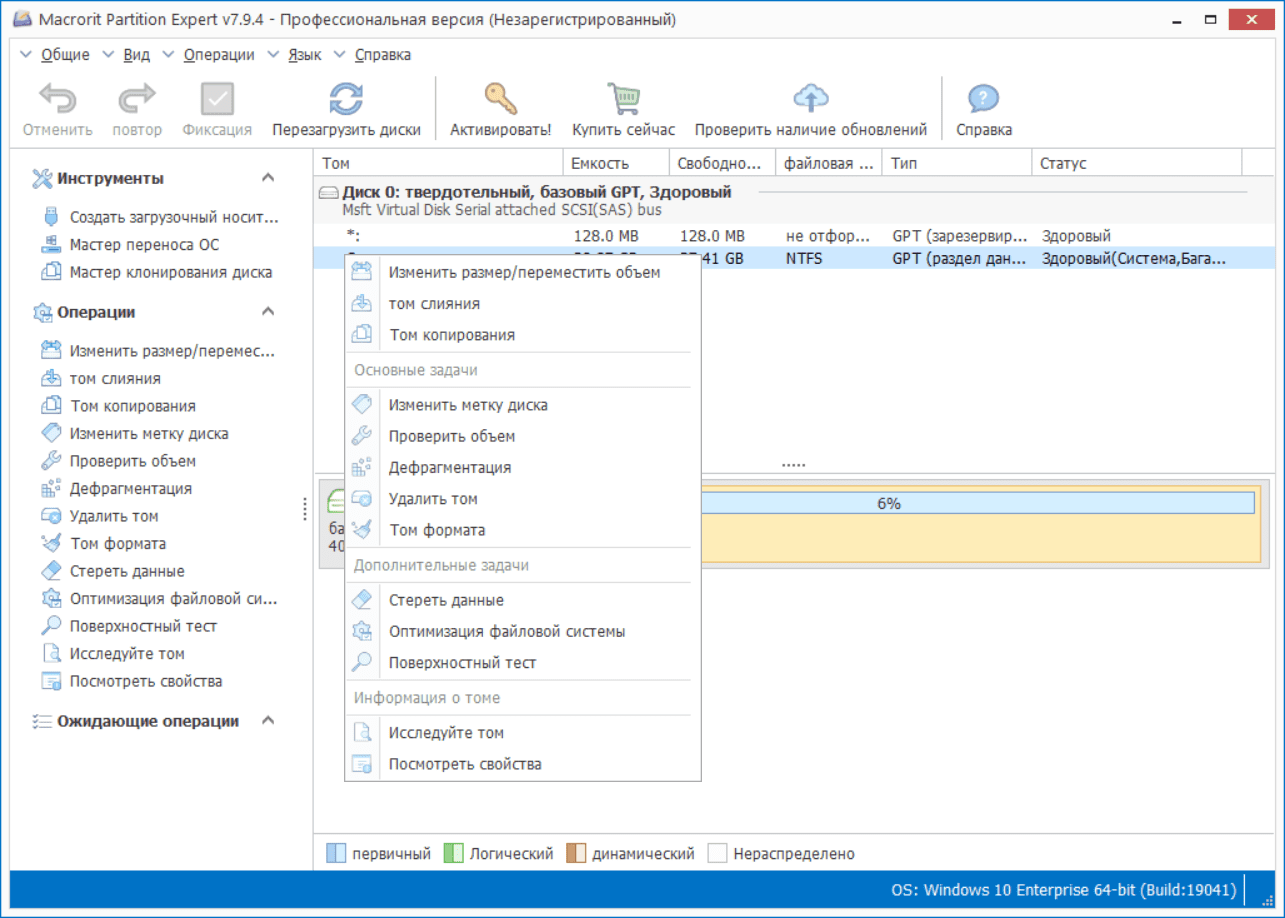Click the Логический legend color swatch

454,854
